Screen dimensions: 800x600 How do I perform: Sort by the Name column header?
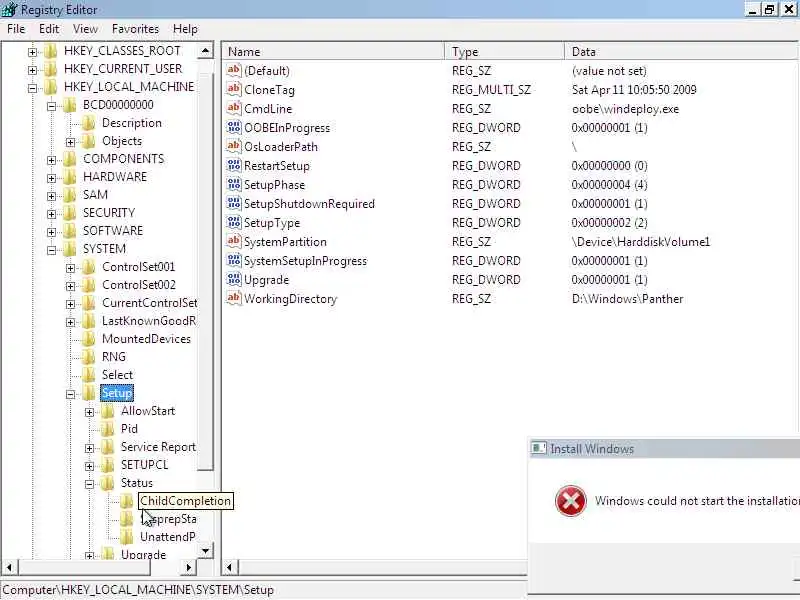coord(333,52)
